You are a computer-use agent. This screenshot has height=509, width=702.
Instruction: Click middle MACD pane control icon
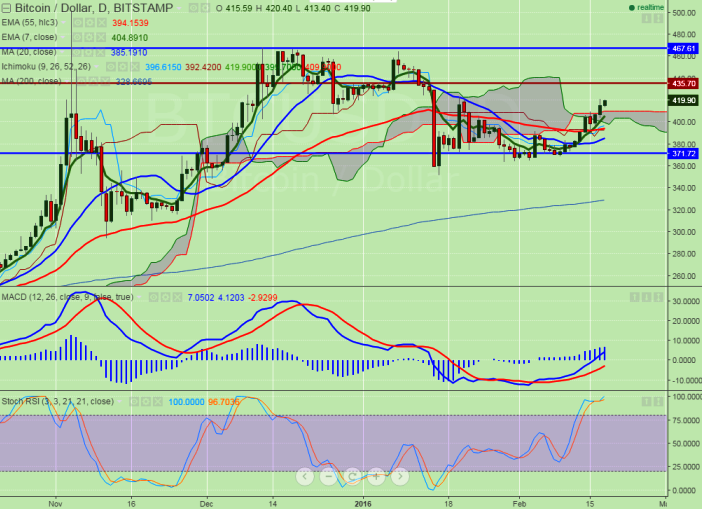pos(646,297)
